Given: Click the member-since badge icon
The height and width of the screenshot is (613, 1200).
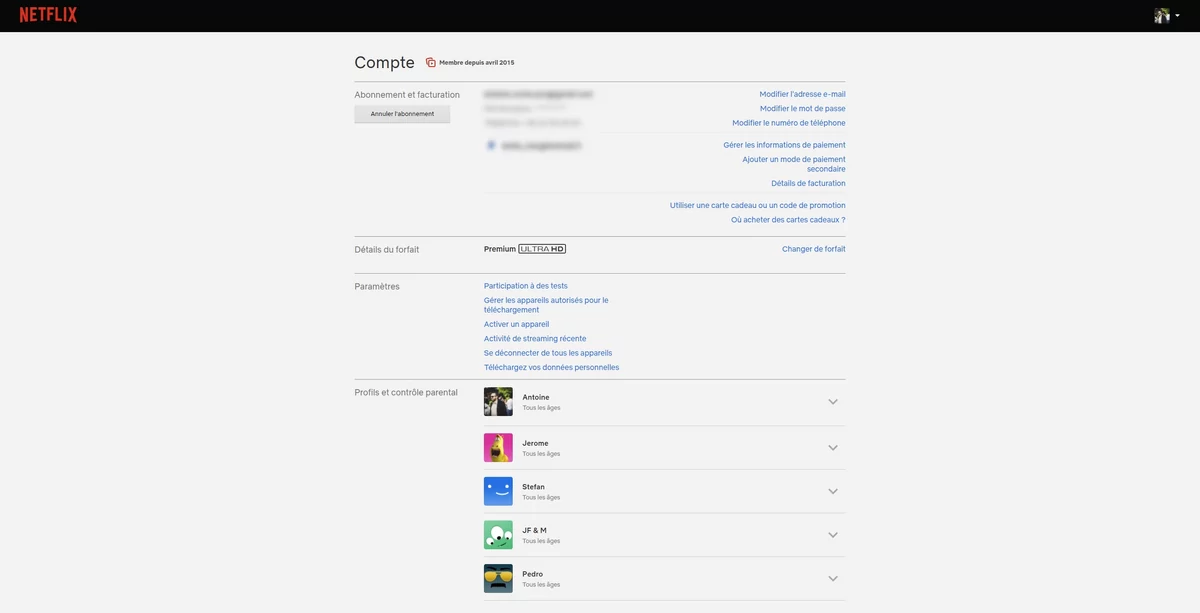Looking at the screenshot, I should pos(431,62).
